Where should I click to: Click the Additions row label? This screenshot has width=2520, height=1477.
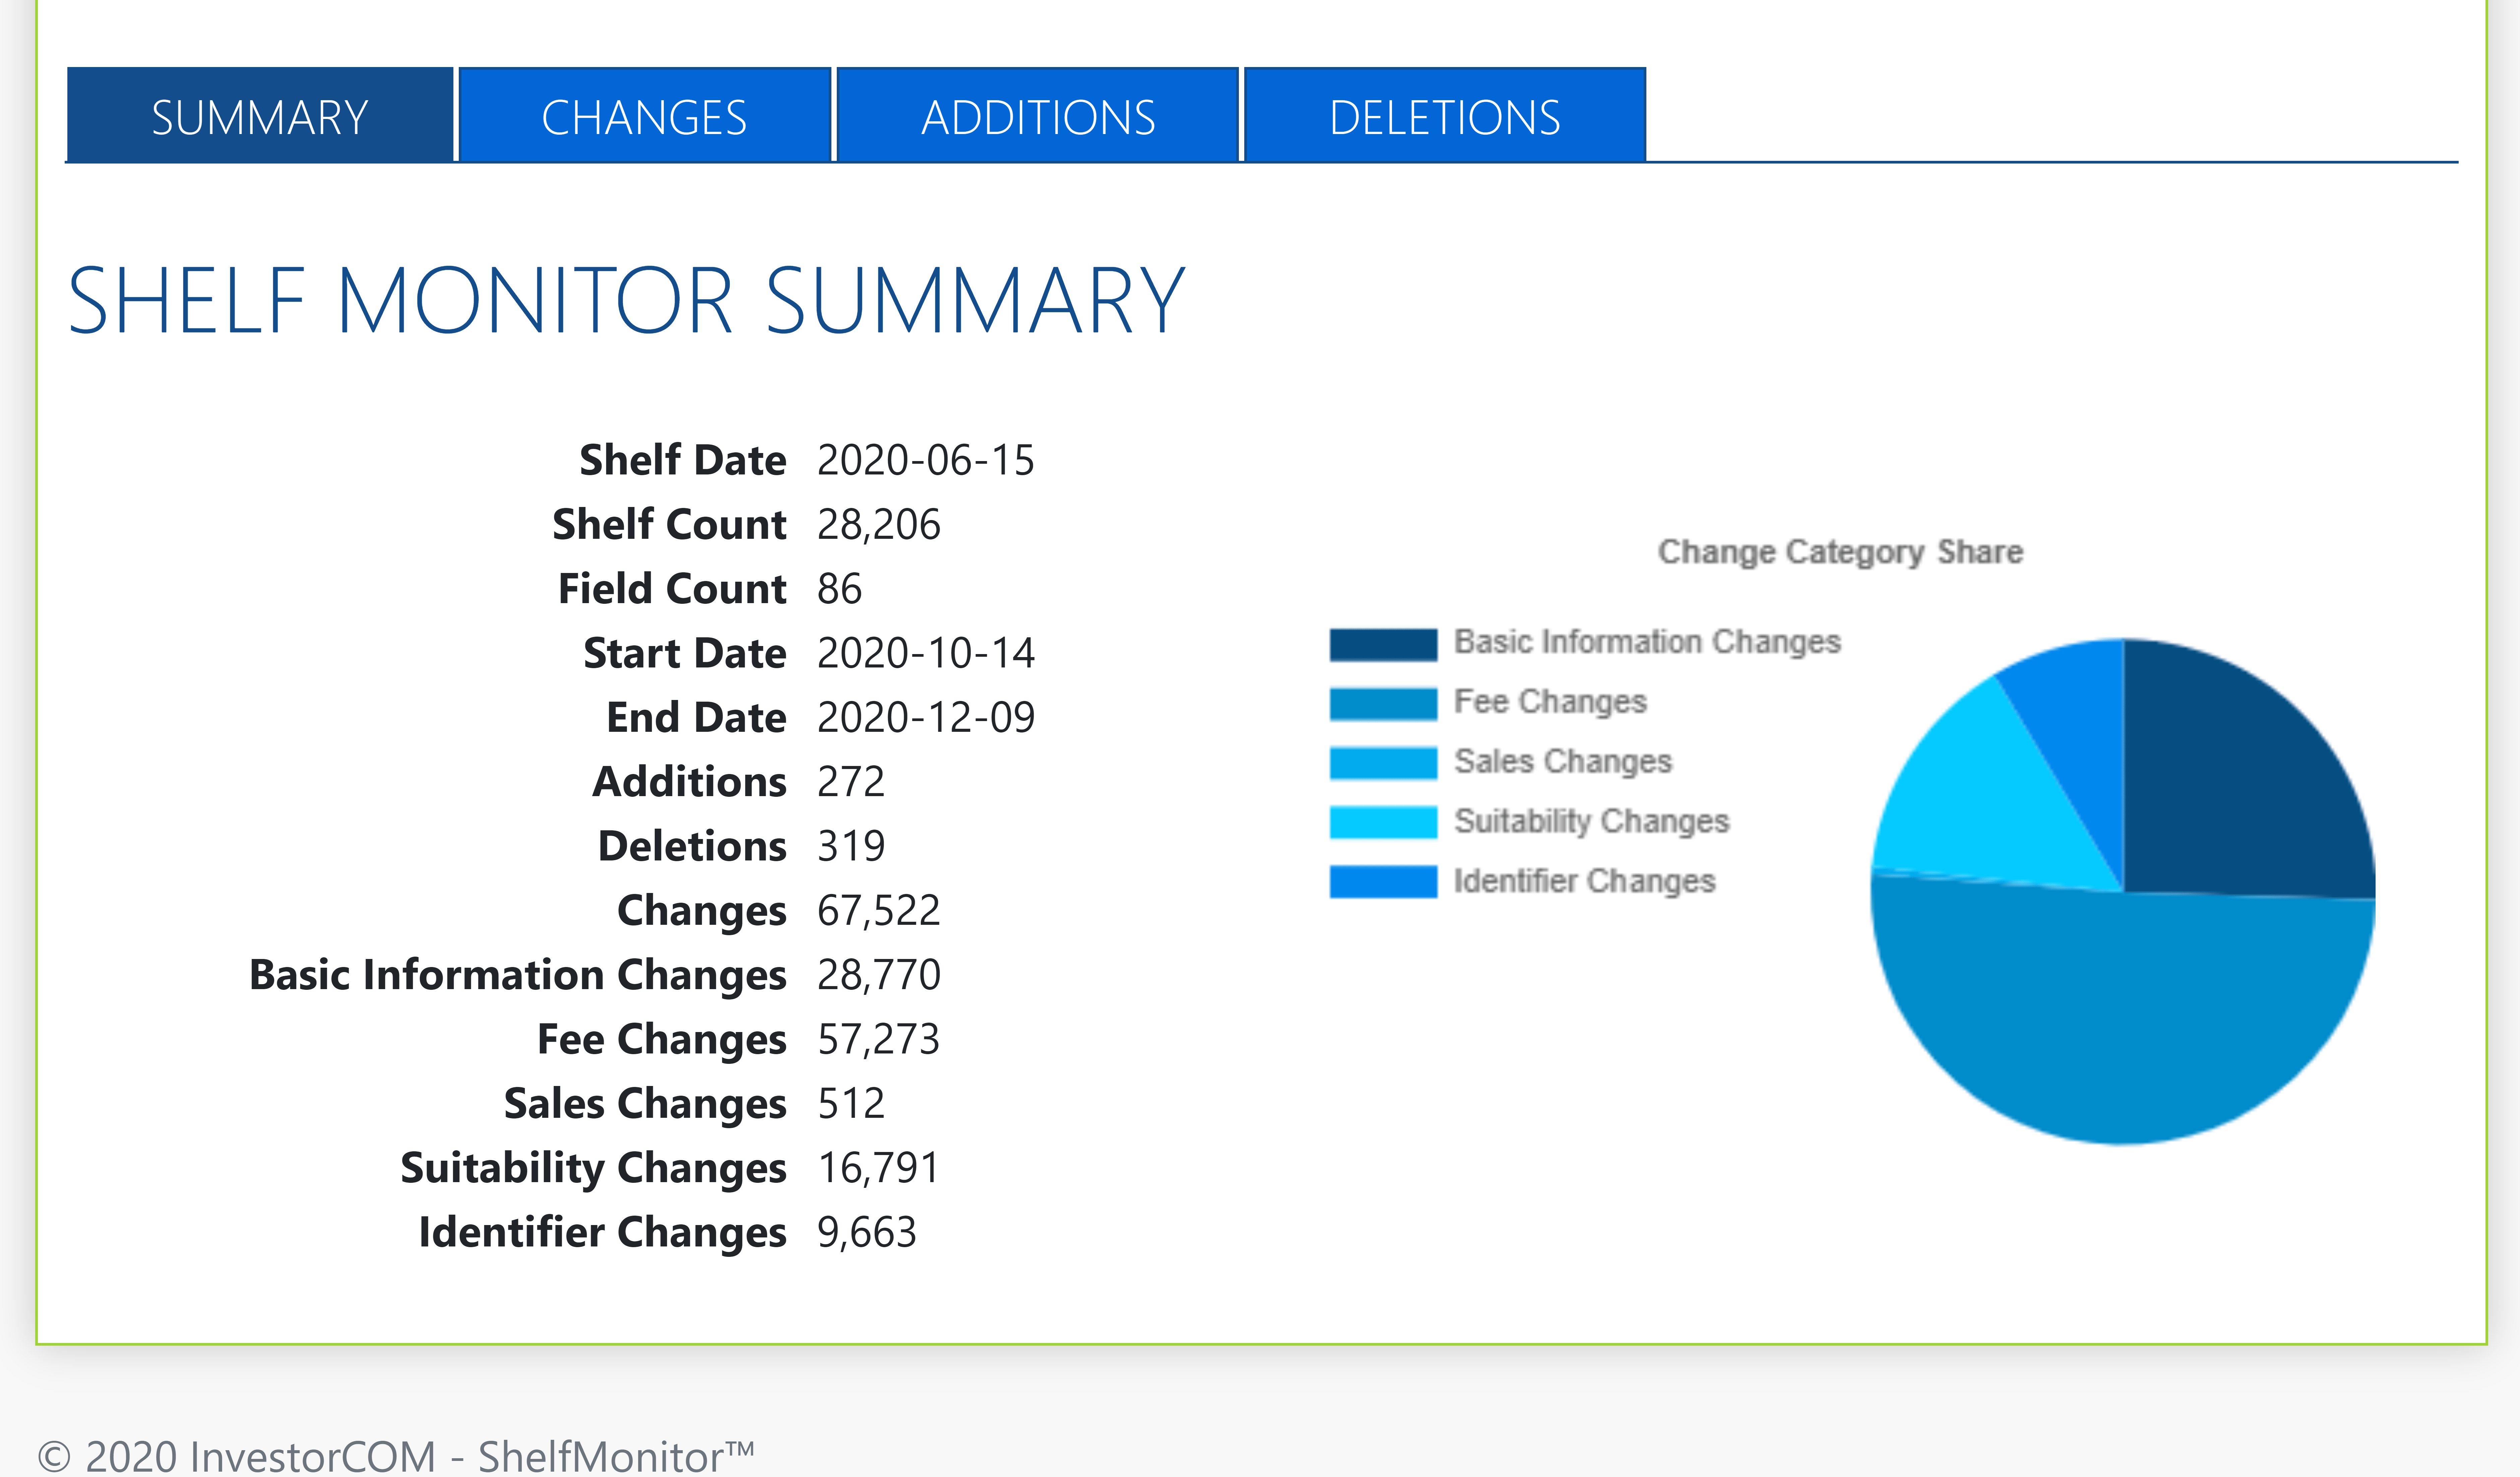click(x=690, y=782)
